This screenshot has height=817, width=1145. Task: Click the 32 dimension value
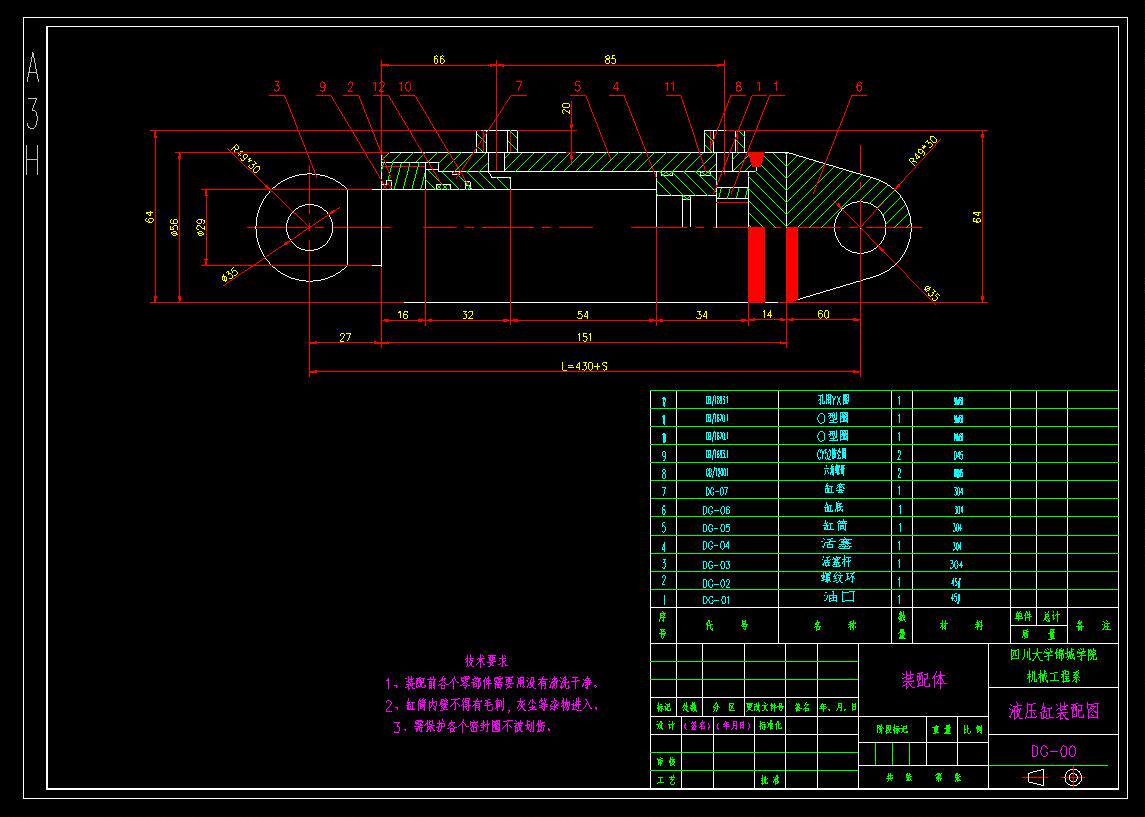(467, 315)
